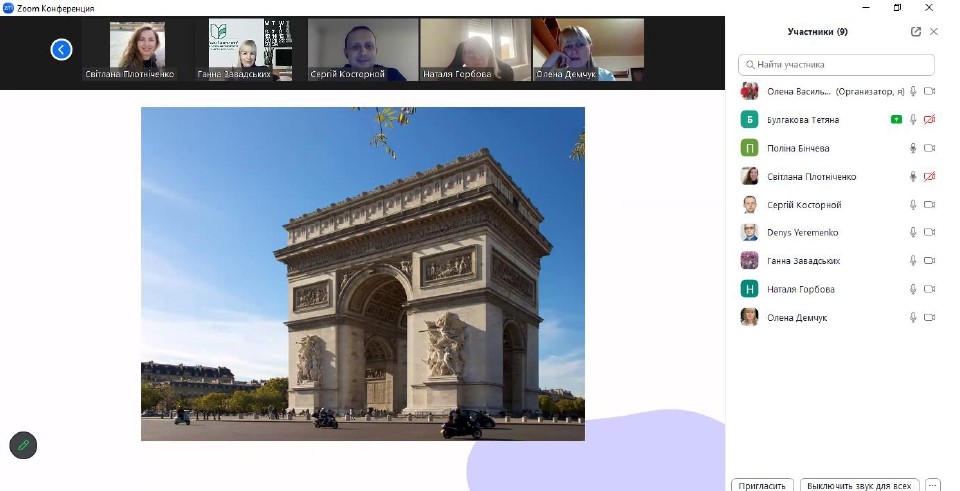Select participant name Поліна Бінчева
This screenshot has height=491, width=960.
798,148
